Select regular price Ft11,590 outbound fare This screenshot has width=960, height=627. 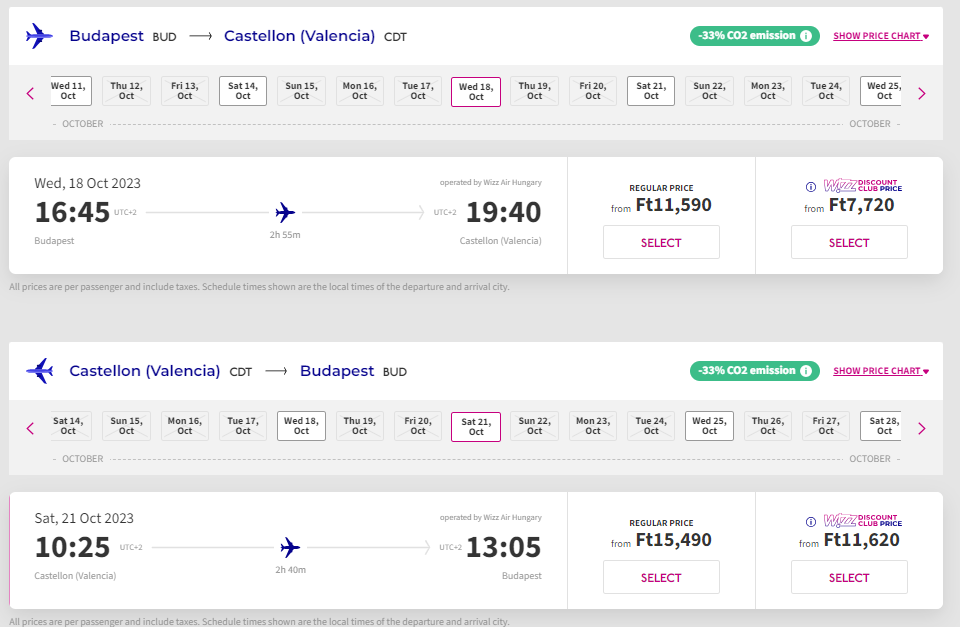click(661, 242)
